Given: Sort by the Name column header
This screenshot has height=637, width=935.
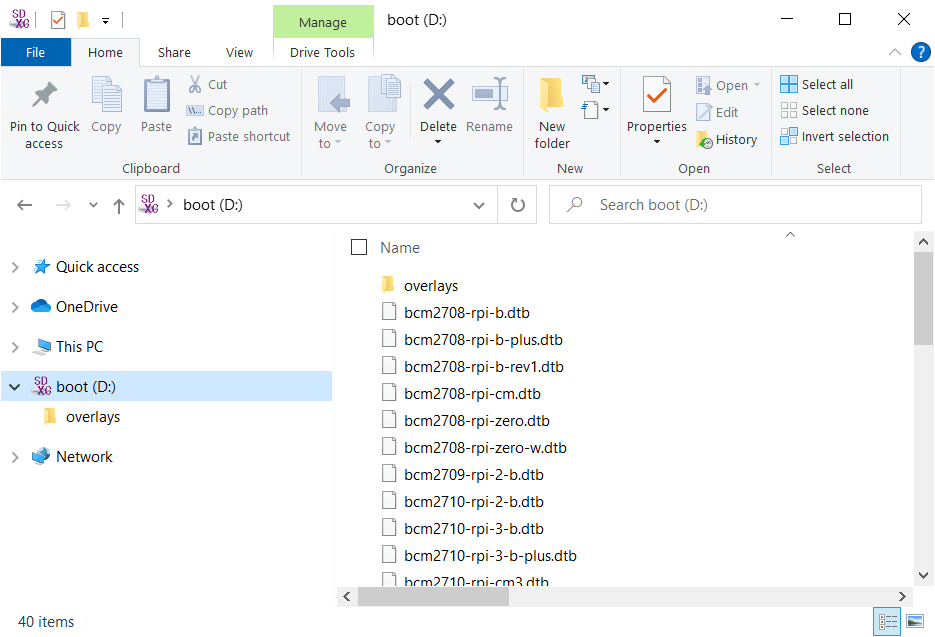Looking at the screenshot, I should pos(400,248).
